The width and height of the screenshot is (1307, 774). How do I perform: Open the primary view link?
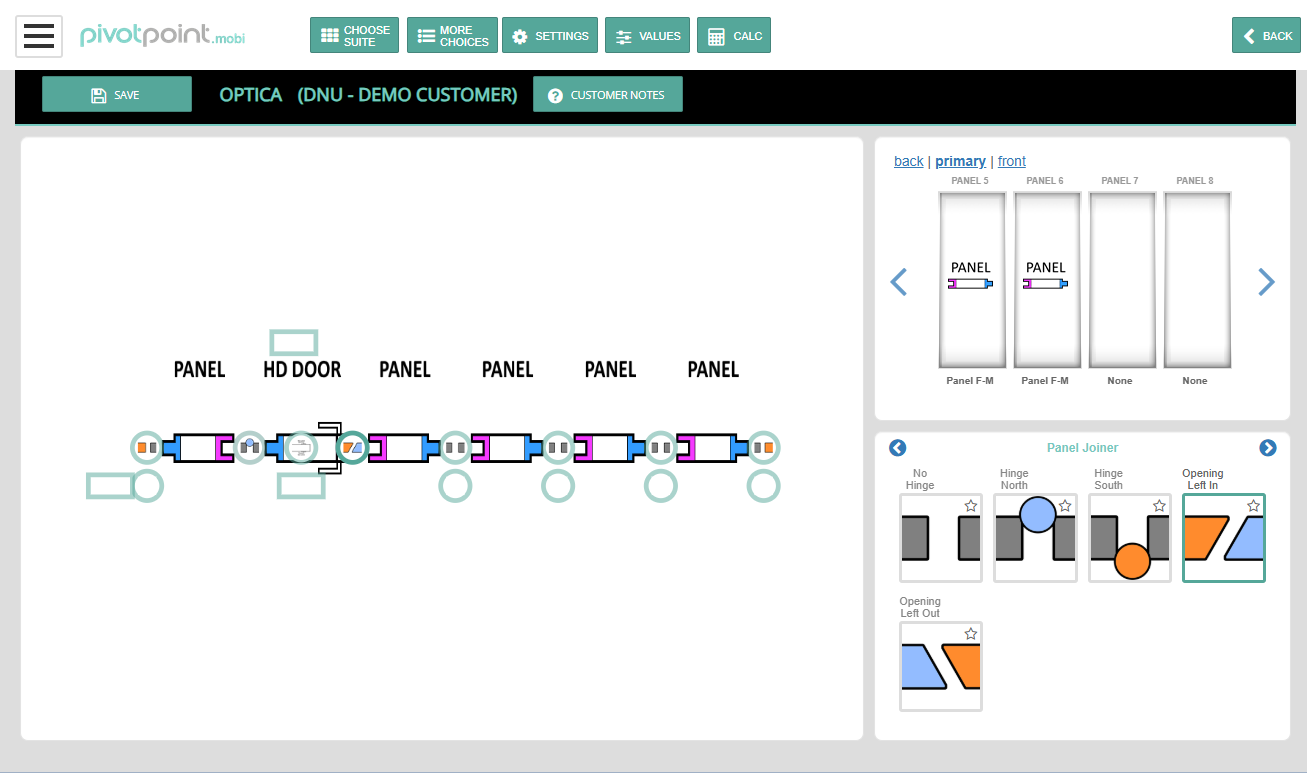tap(960, 161)
